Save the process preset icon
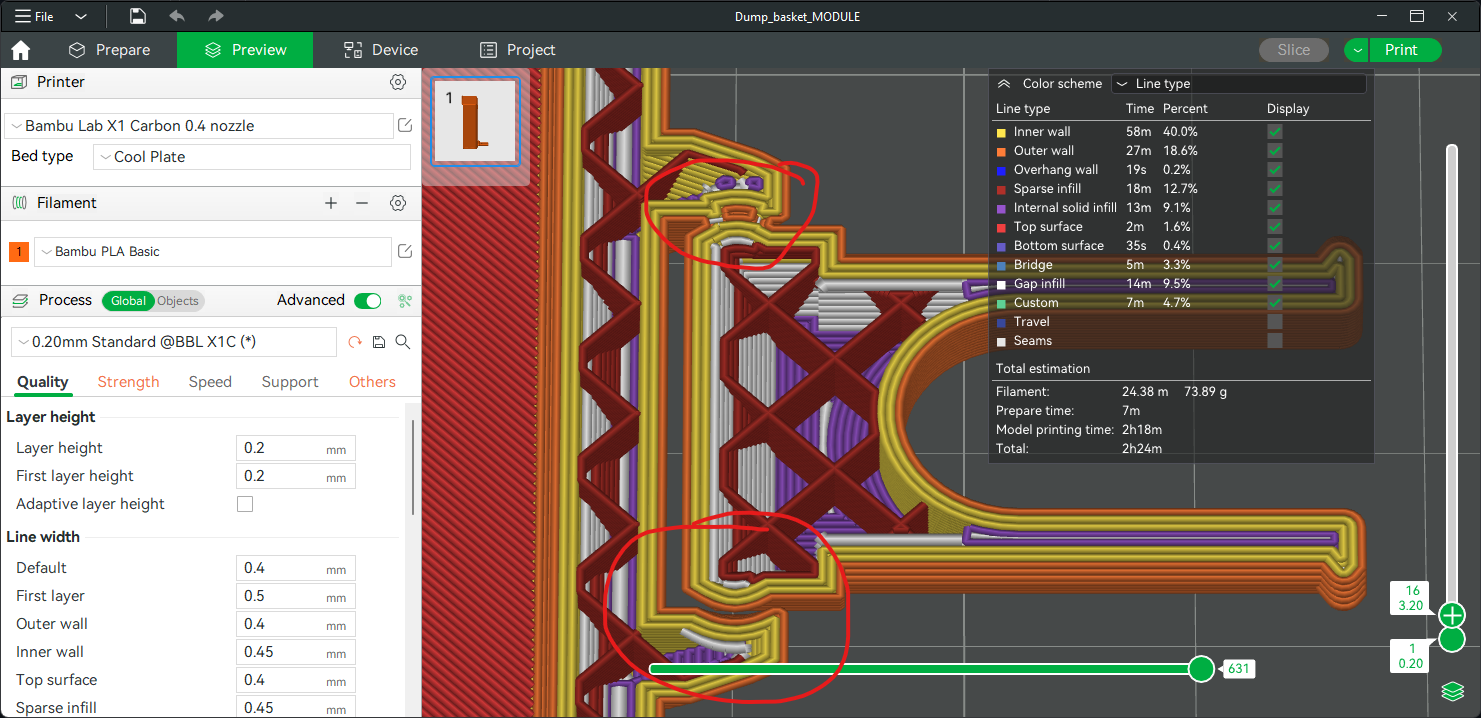This screenshot has width=1481, height=718. [379, 342]
